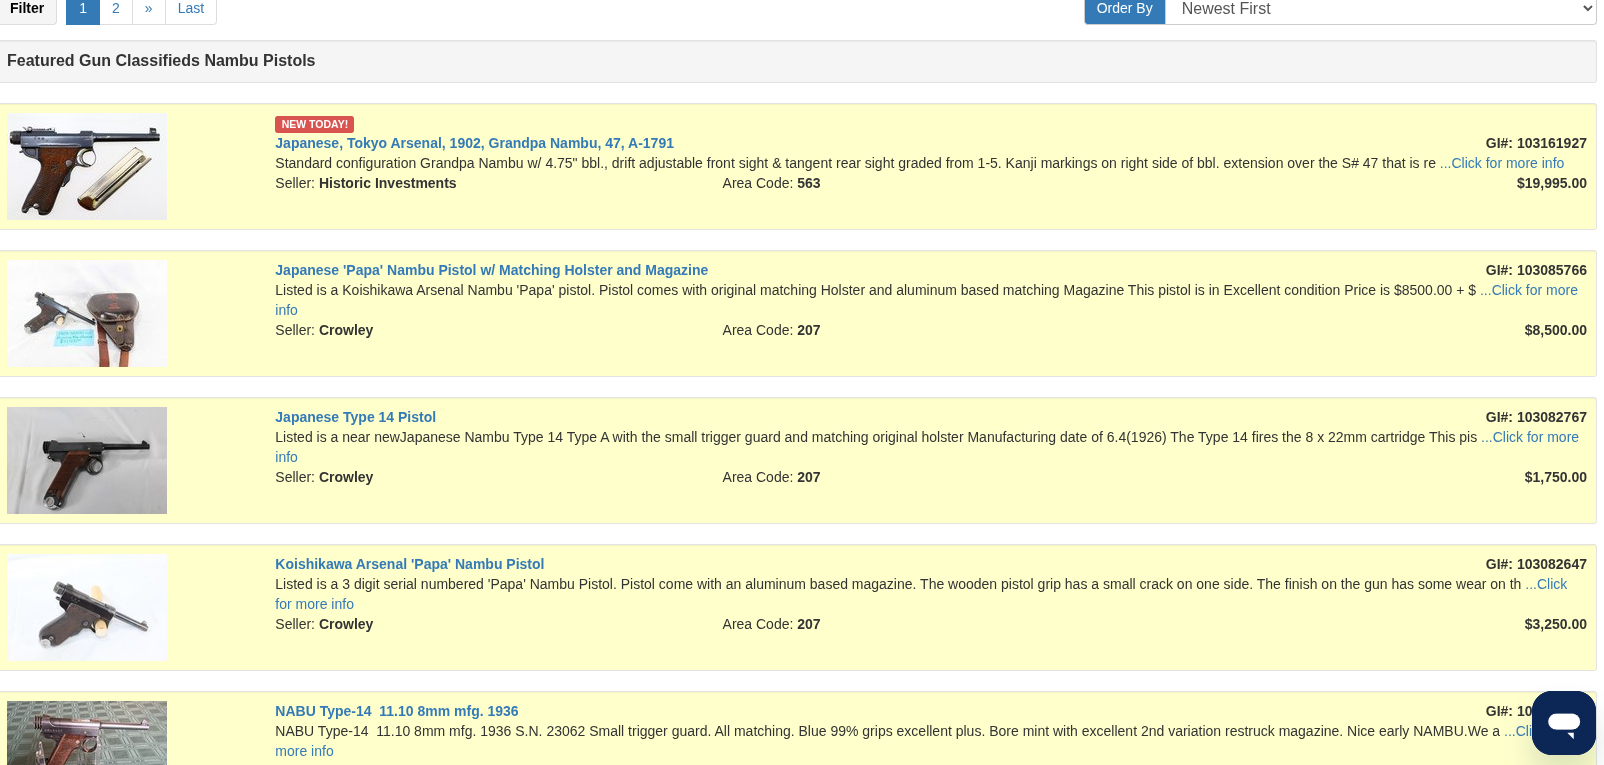Open the Koishikawa Arsenal Papa Nambu thumbnail
The image size is (1604, 765).
(x=87, y=608)
